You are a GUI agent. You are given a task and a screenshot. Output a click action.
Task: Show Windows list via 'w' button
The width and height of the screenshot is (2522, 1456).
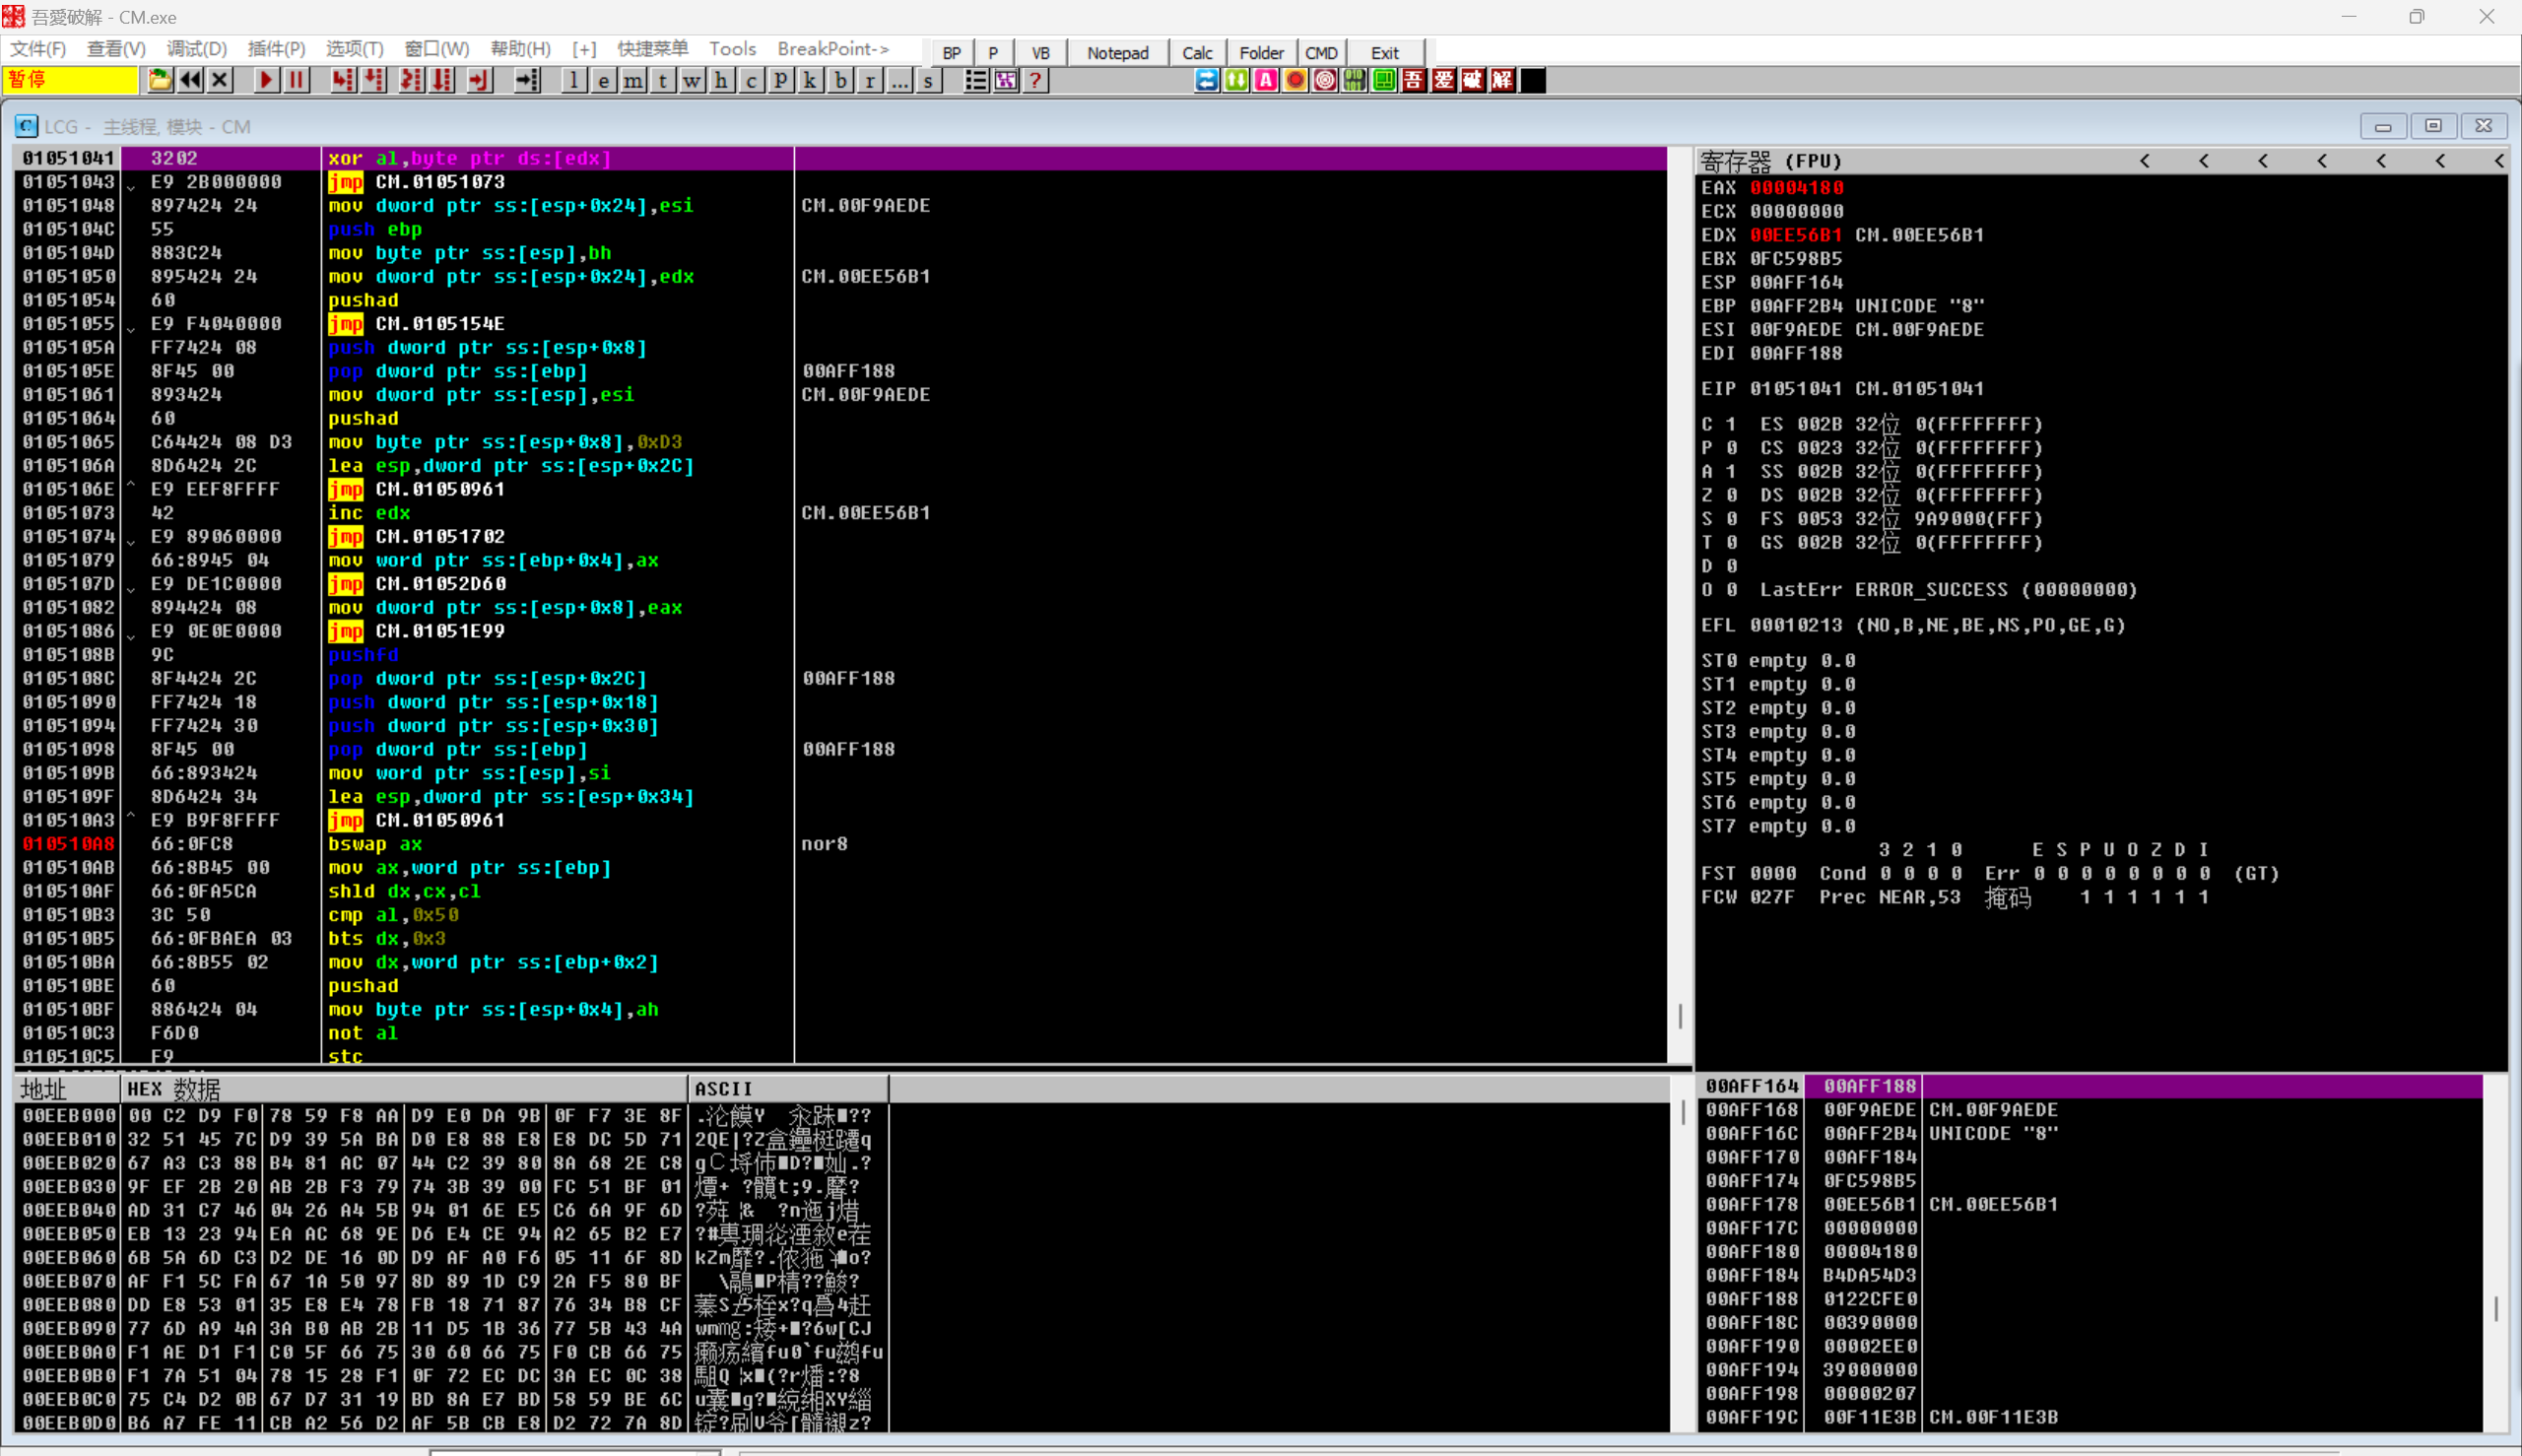point(692,80)
